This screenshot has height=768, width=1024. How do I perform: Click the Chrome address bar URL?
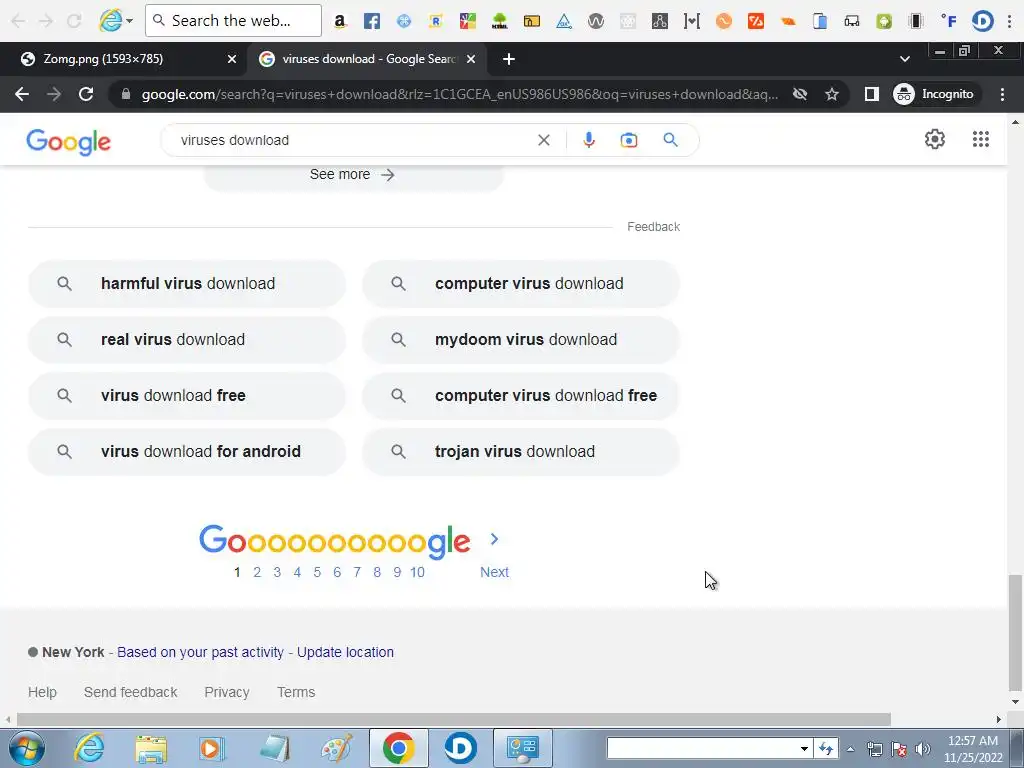coord(459,94)
